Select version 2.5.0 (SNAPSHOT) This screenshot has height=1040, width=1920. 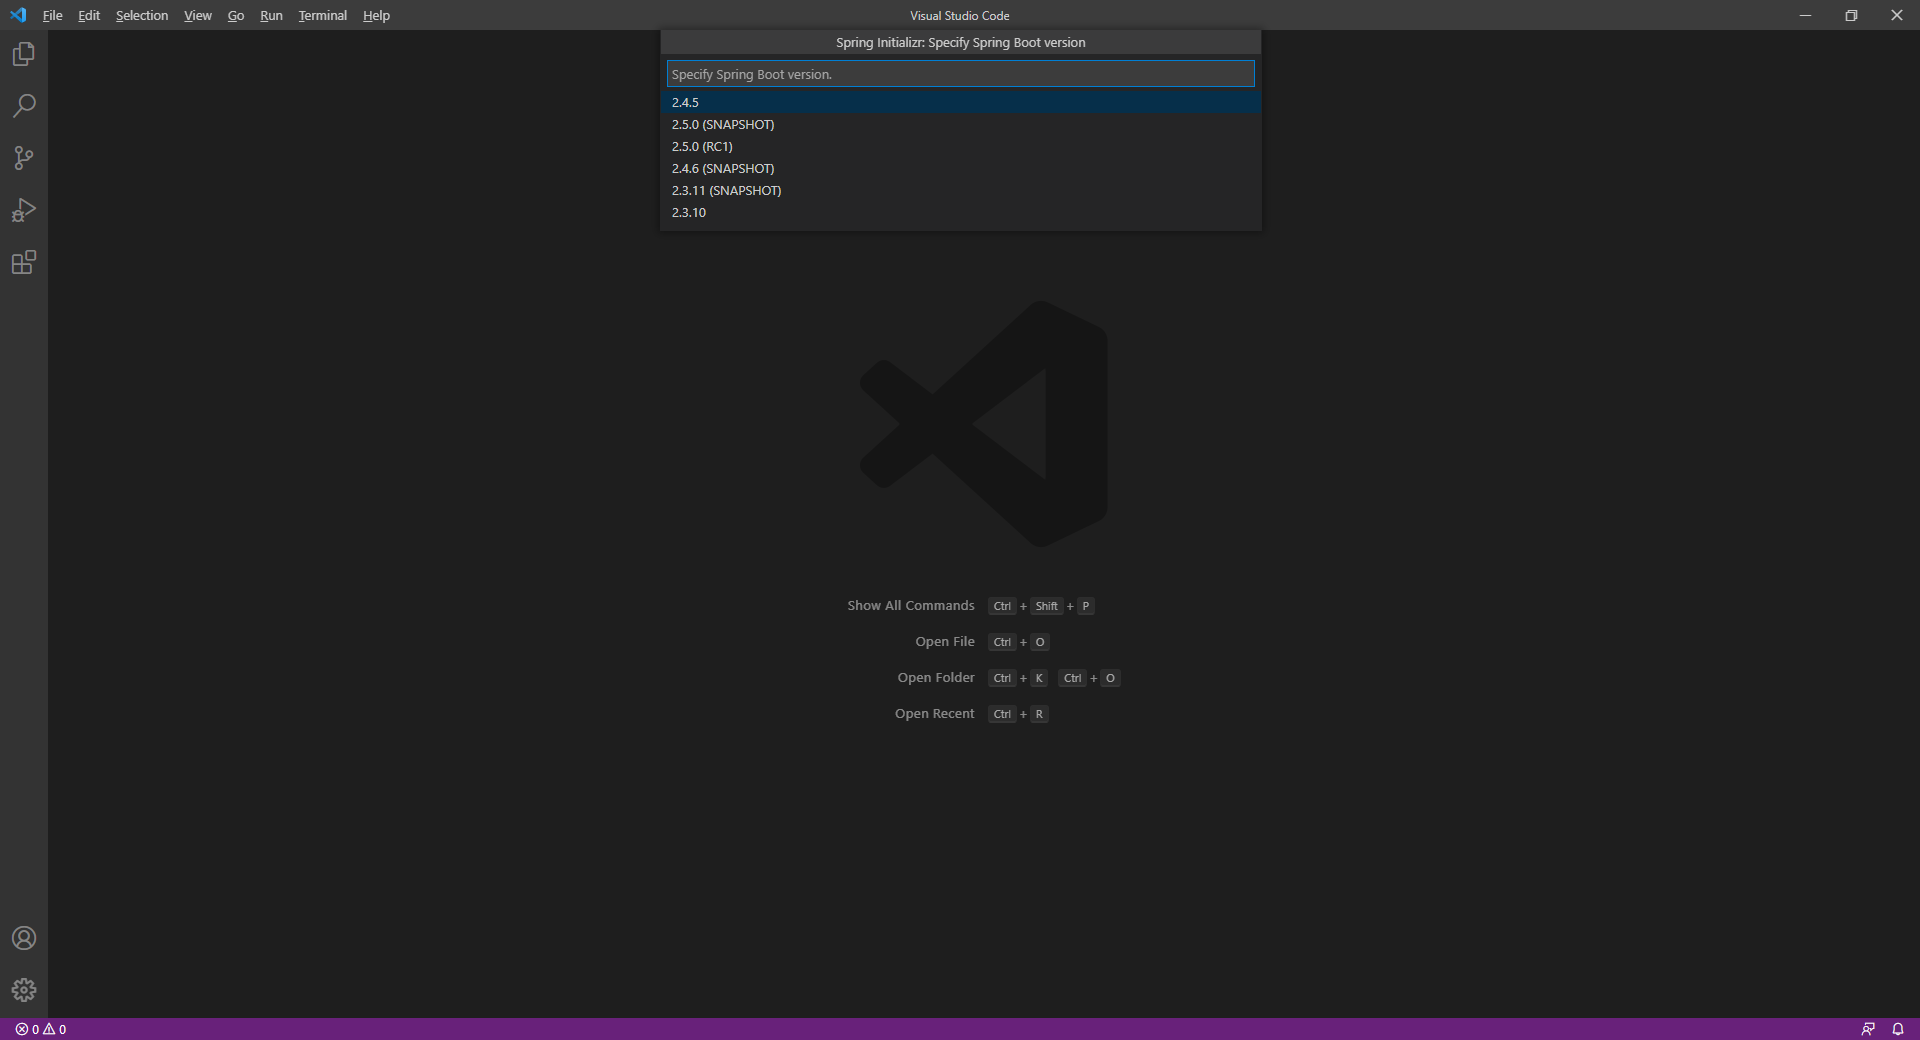point(960,124)
